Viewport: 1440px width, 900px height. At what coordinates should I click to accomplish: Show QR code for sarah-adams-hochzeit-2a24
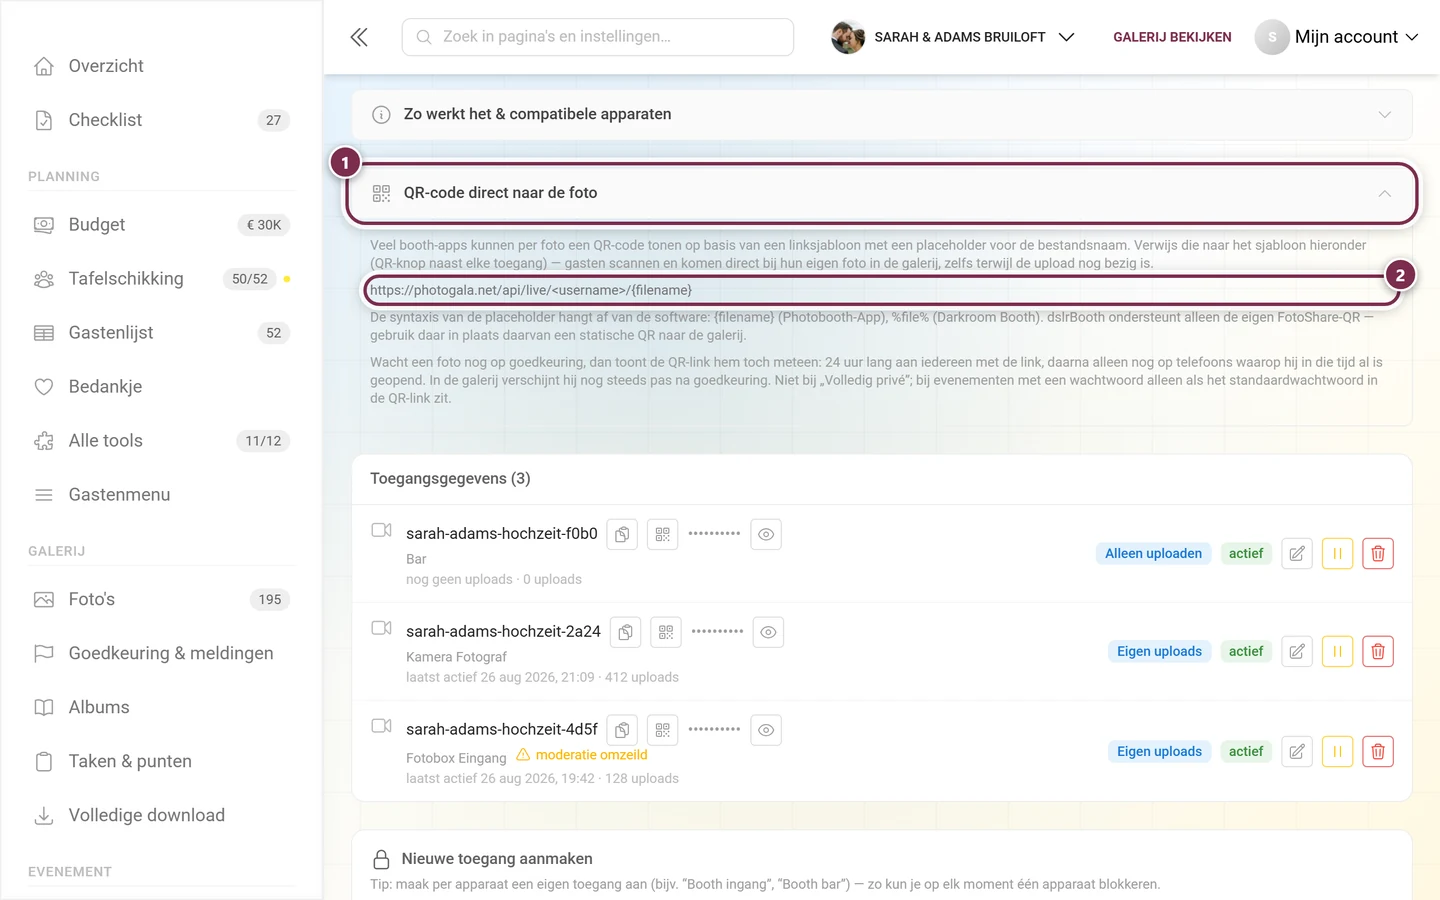point(666,632)
